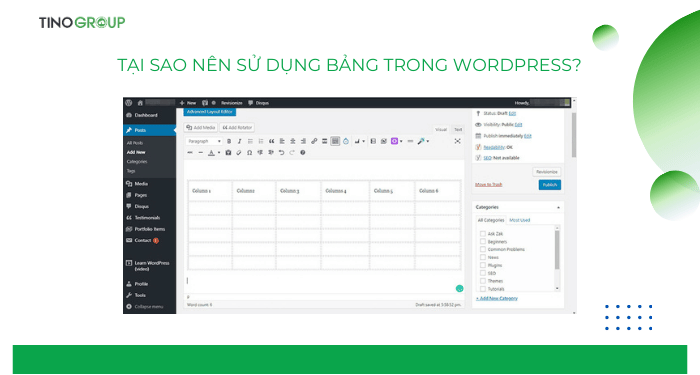Screen dimensions: 700x375
Task: Decrease indent
Action: (x=260, y=153)
